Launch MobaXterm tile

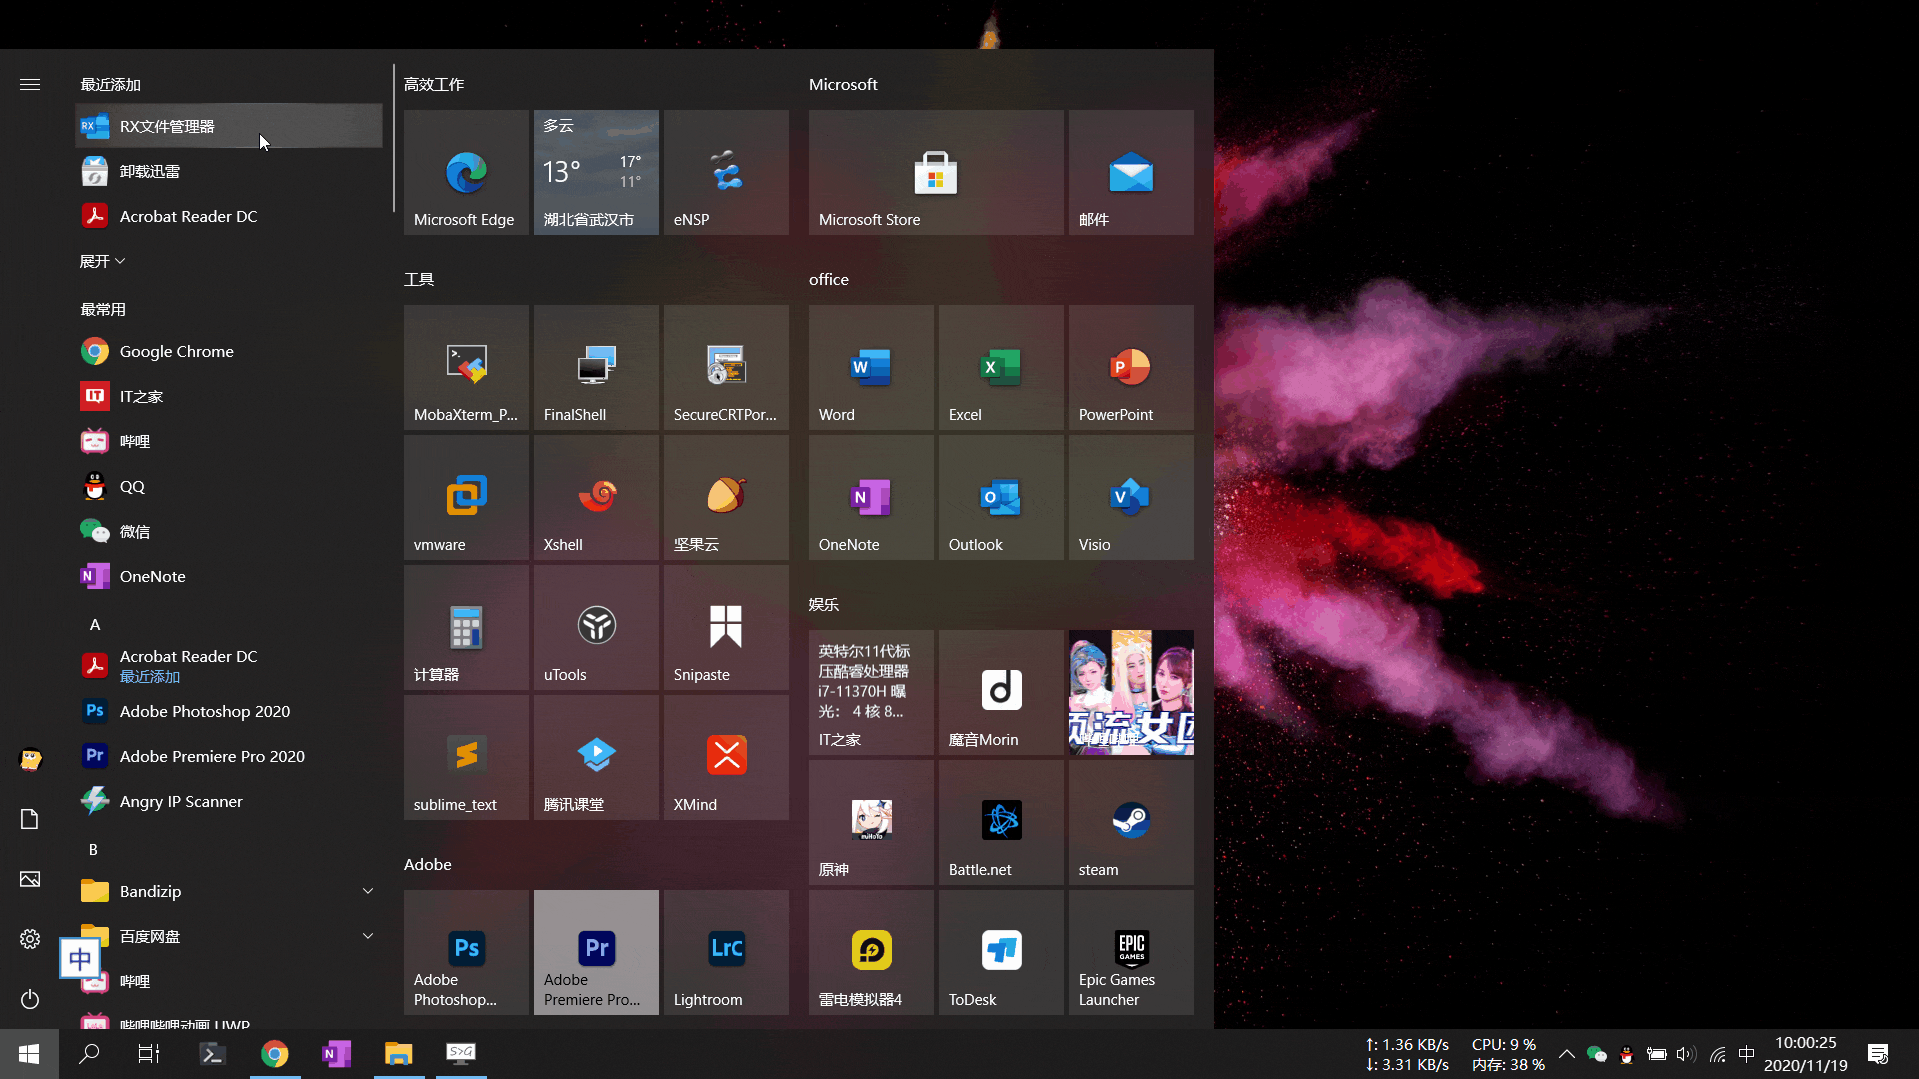pyautogui.click(x=466, y=367)
